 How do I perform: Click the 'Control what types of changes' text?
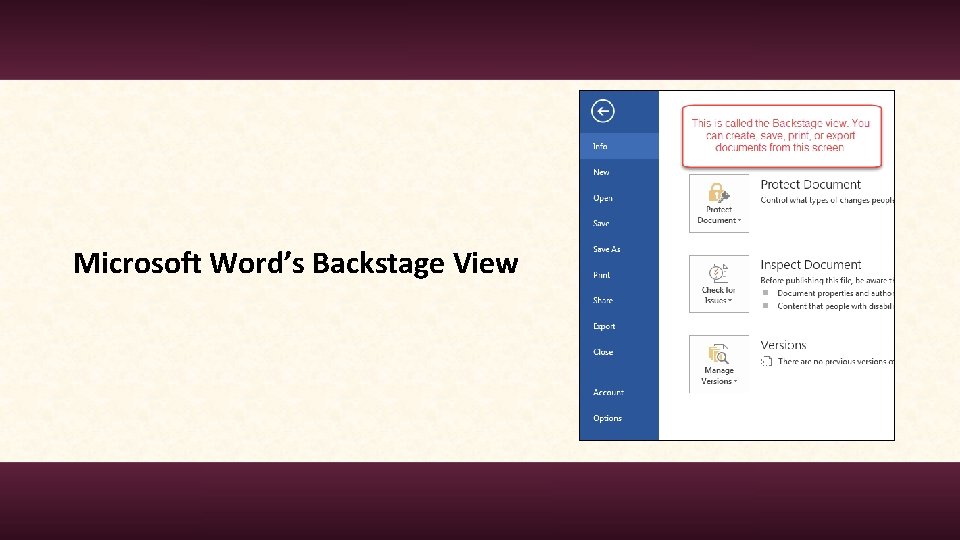827,200
